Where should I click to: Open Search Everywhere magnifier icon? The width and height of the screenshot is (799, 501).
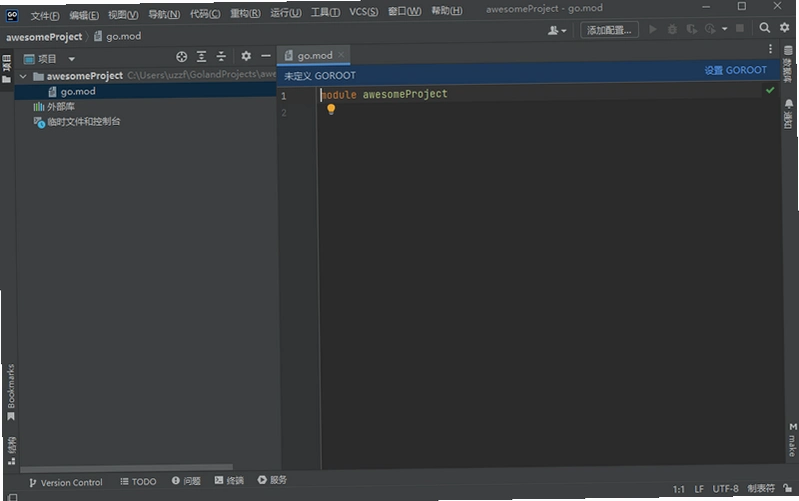pyautogui.click(x=765, y=28)
